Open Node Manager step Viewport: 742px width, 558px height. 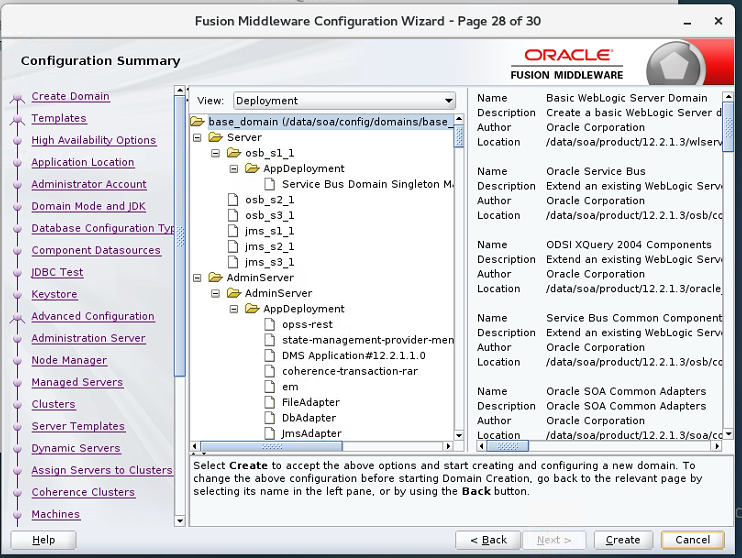tap(69, 360)
